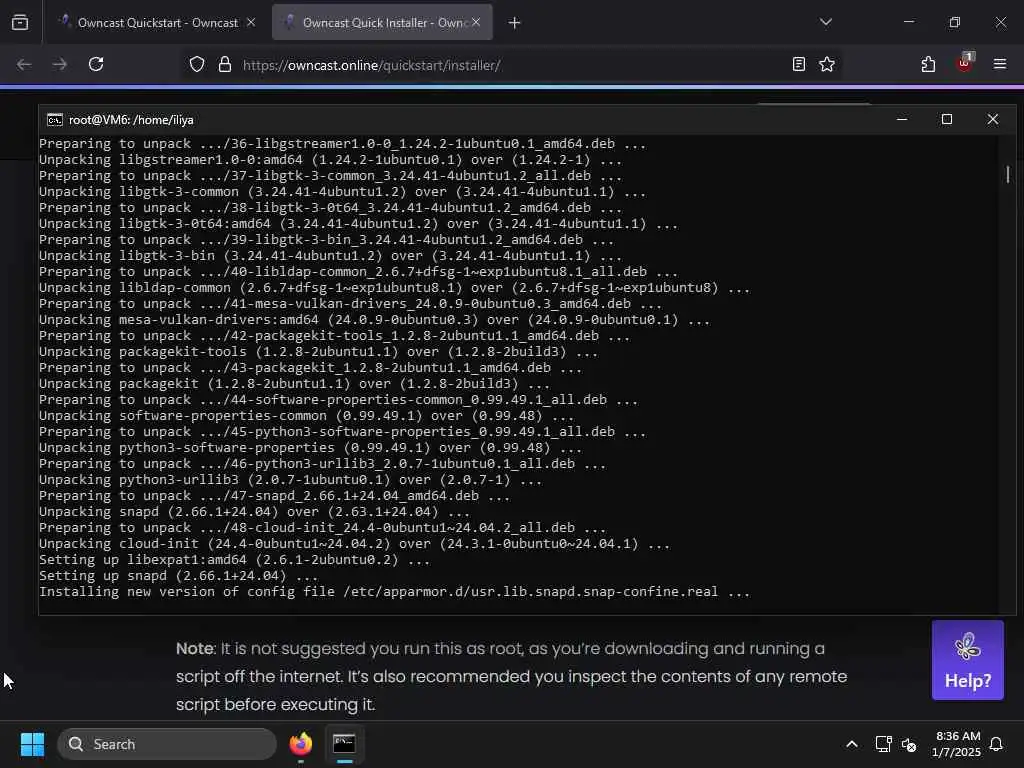Minimize the root@VM6 terminal window

click(902, 120)
